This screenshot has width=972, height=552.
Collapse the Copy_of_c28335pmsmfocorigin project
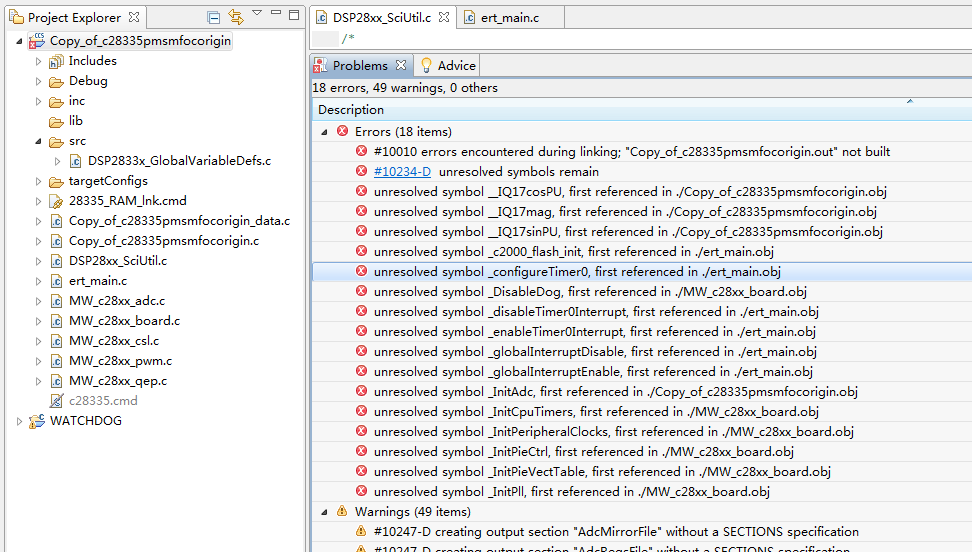point(19,41)
